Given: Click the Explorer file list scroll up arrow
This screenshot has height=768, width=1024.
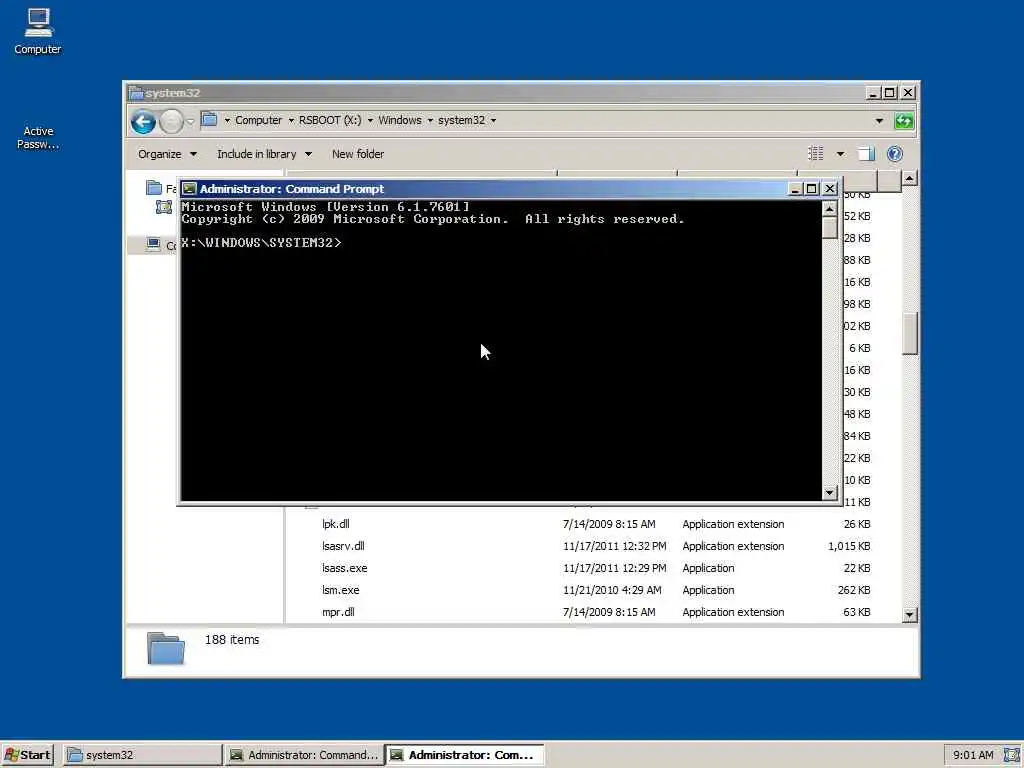Looking at the screenshot, I should tap(909, 178).
